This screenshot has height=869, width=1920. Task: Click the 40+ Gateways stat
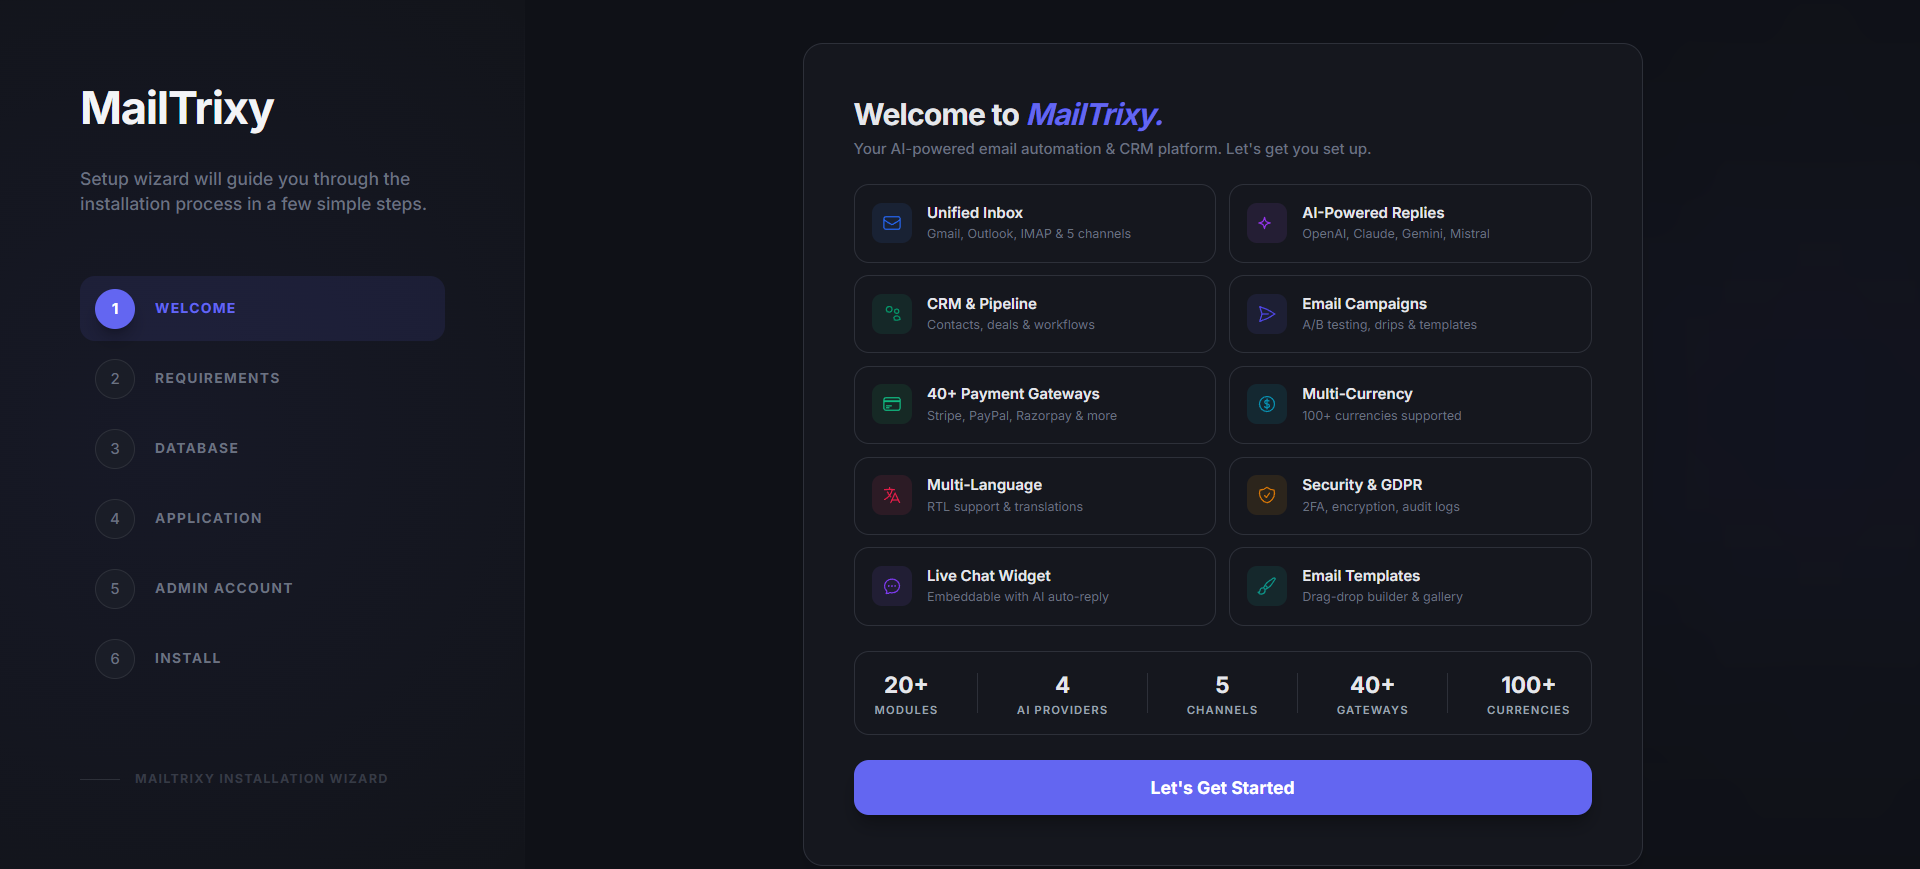1372,695
